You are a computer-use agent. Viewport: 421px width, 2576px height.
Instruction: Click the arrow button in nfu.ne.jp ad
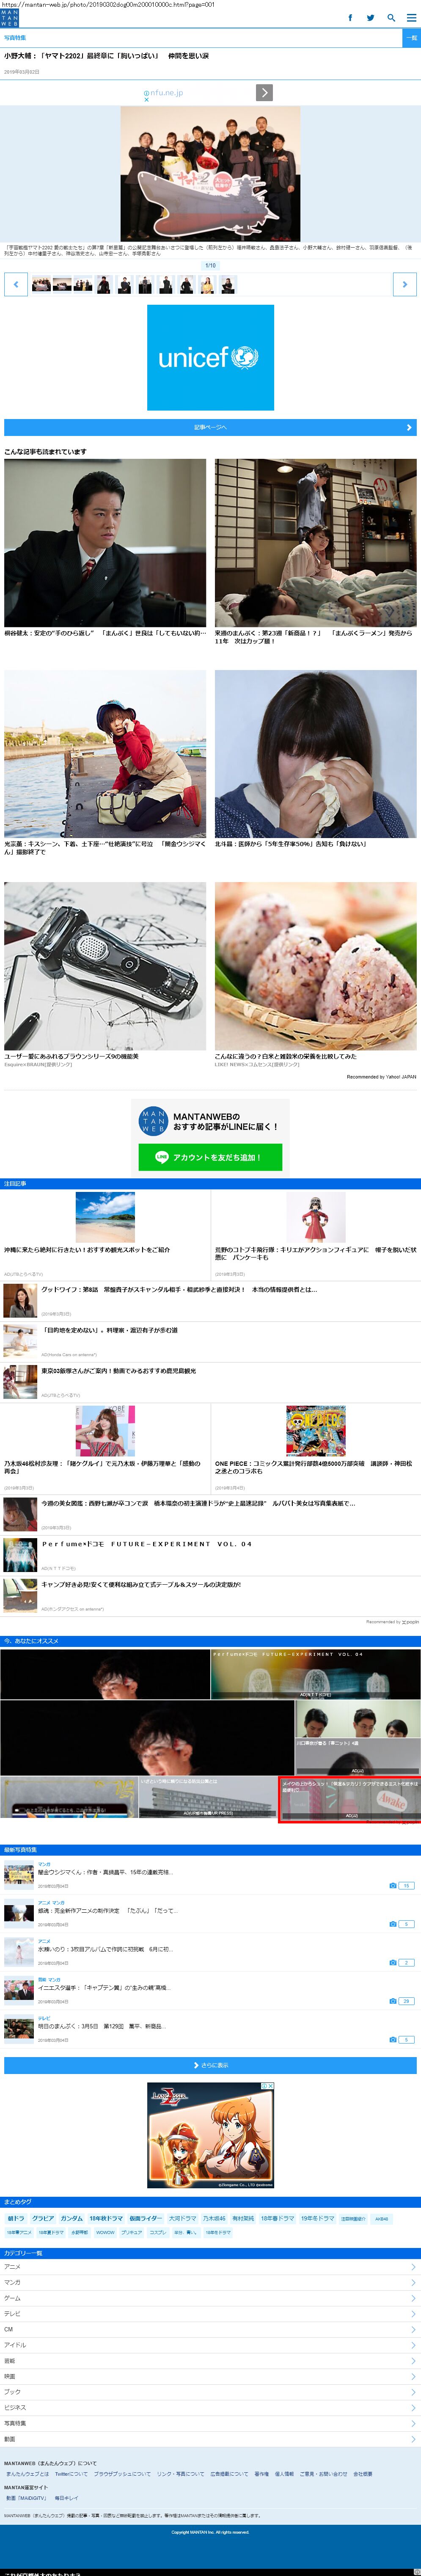pos(264,93)
